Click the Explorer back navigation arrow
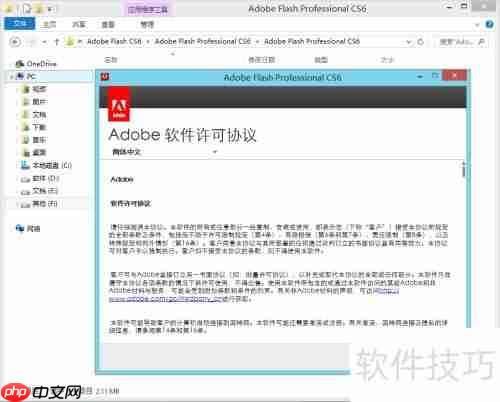 click(x=15, y=42)
